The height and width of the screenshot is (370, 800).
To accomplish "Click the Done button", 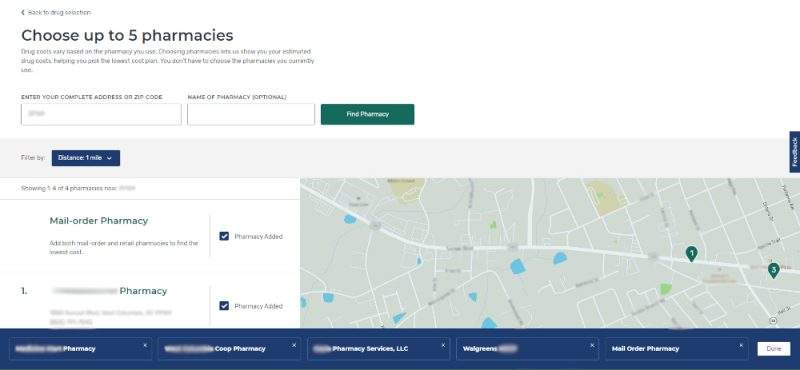I will tap(773, 349).
